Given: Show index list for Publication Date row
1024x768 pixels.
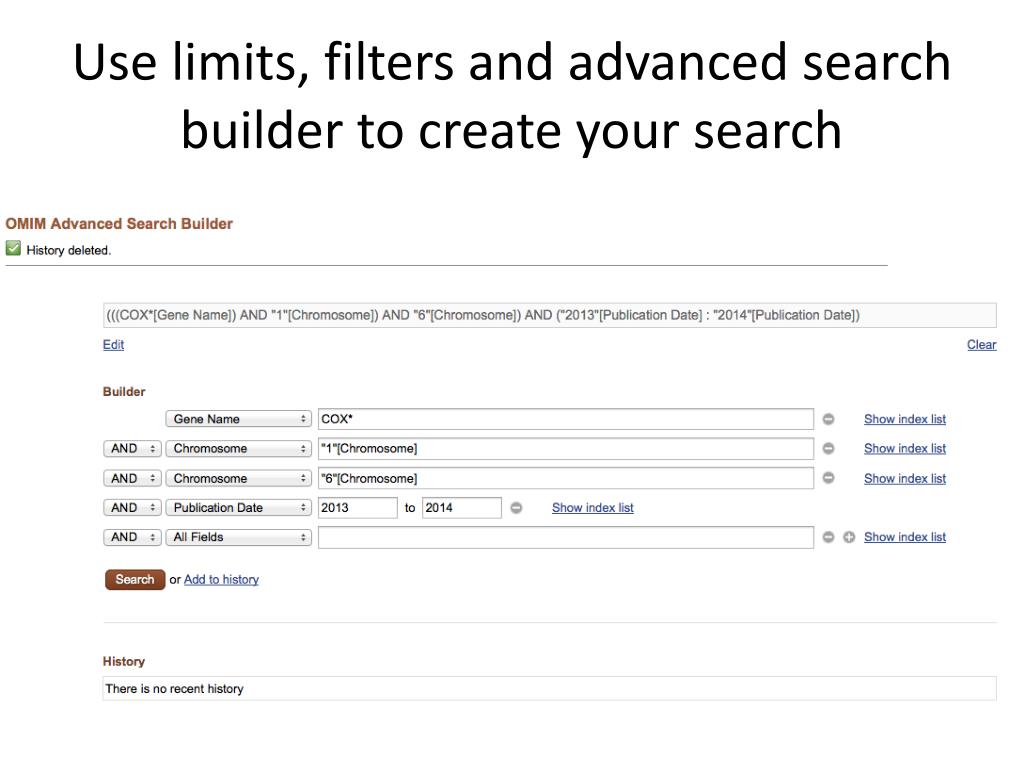Looking at the screenshot, I should coord(592,507).
